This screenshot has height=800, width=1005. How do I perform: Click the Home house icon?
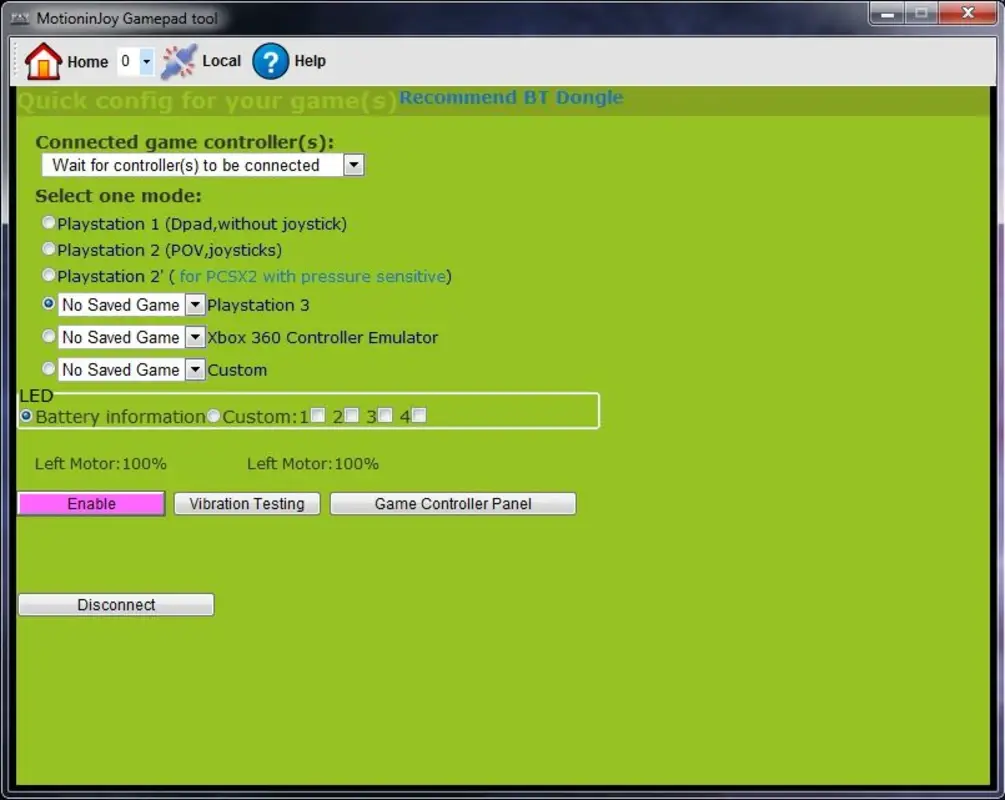42,61
